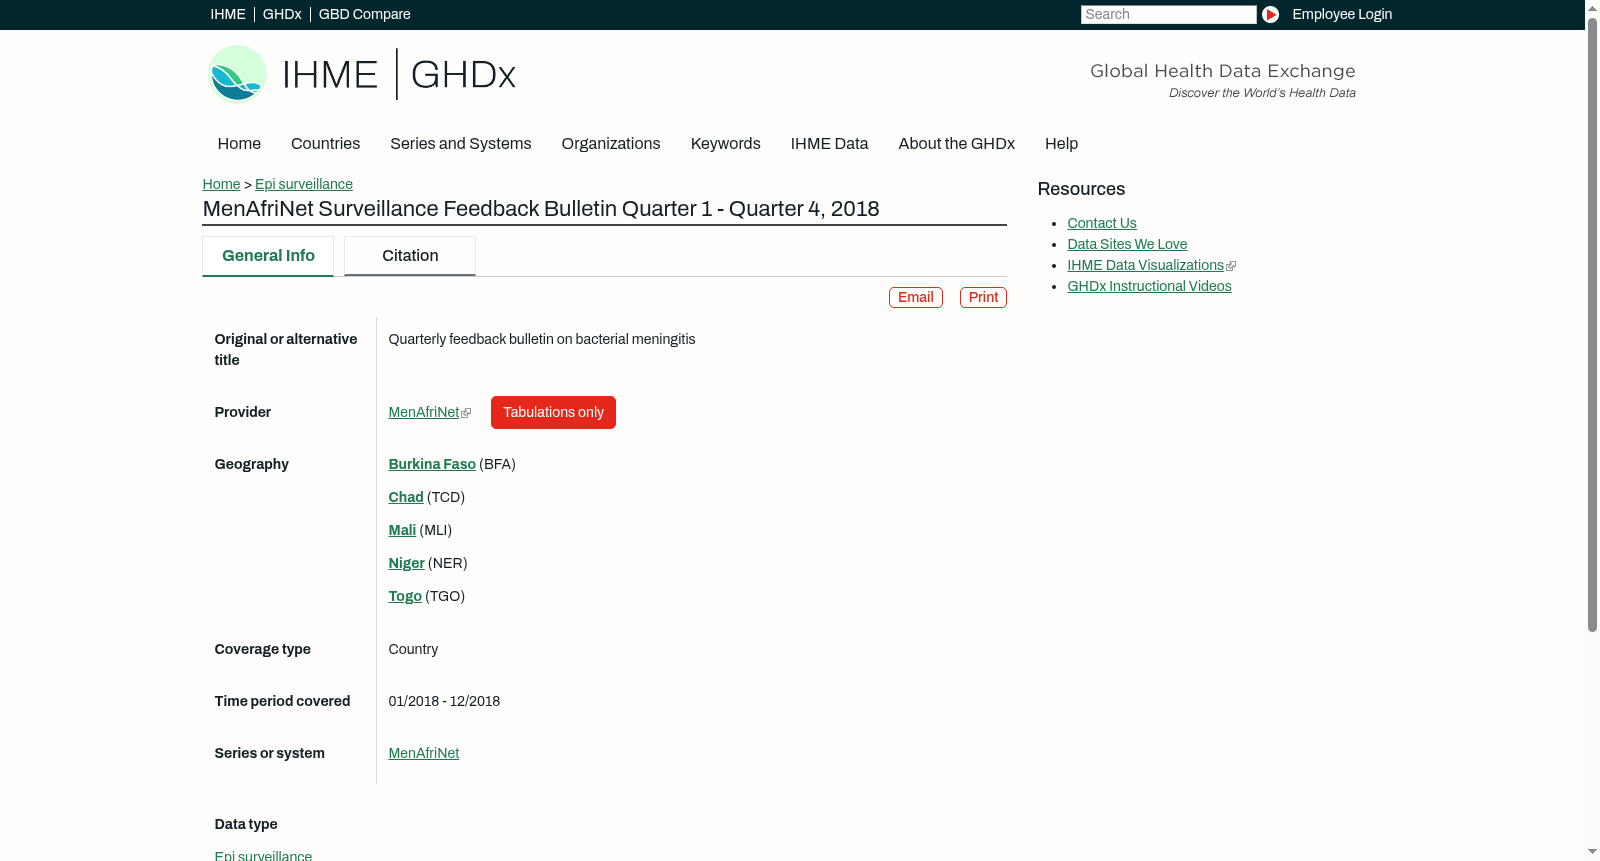Click the page title MenAfriNet Surveillance Feedback Bulletin

(541, 209)
